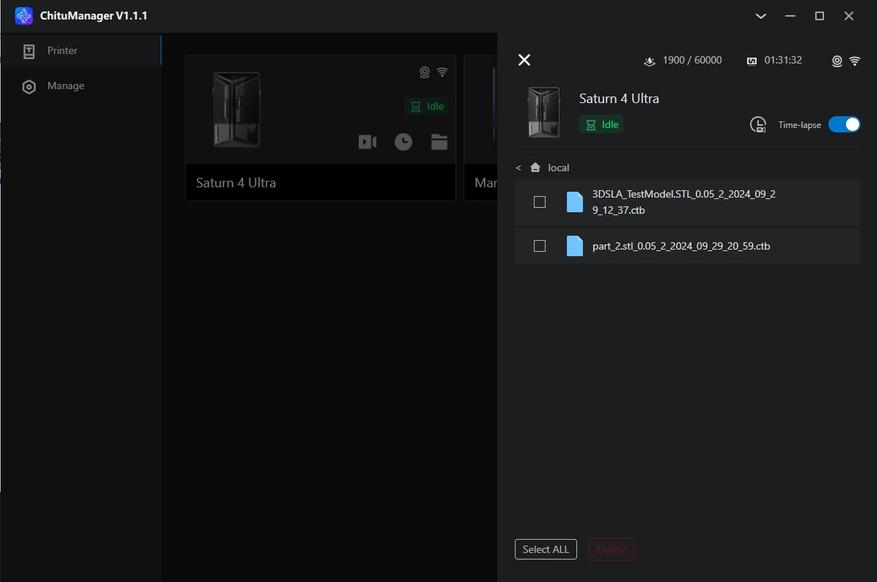Go back using the left chevron by local
Screen dimensions: 877x582
pos(518,168)
